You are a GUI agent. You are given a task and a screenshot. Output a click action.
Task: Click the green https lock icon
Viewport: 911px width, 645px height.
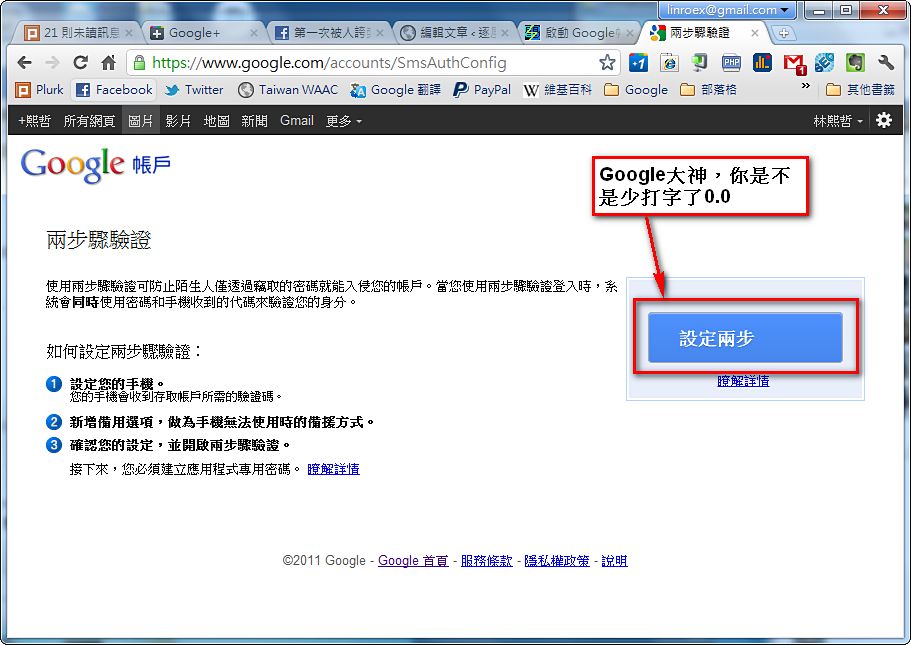(x=138, y=63)
